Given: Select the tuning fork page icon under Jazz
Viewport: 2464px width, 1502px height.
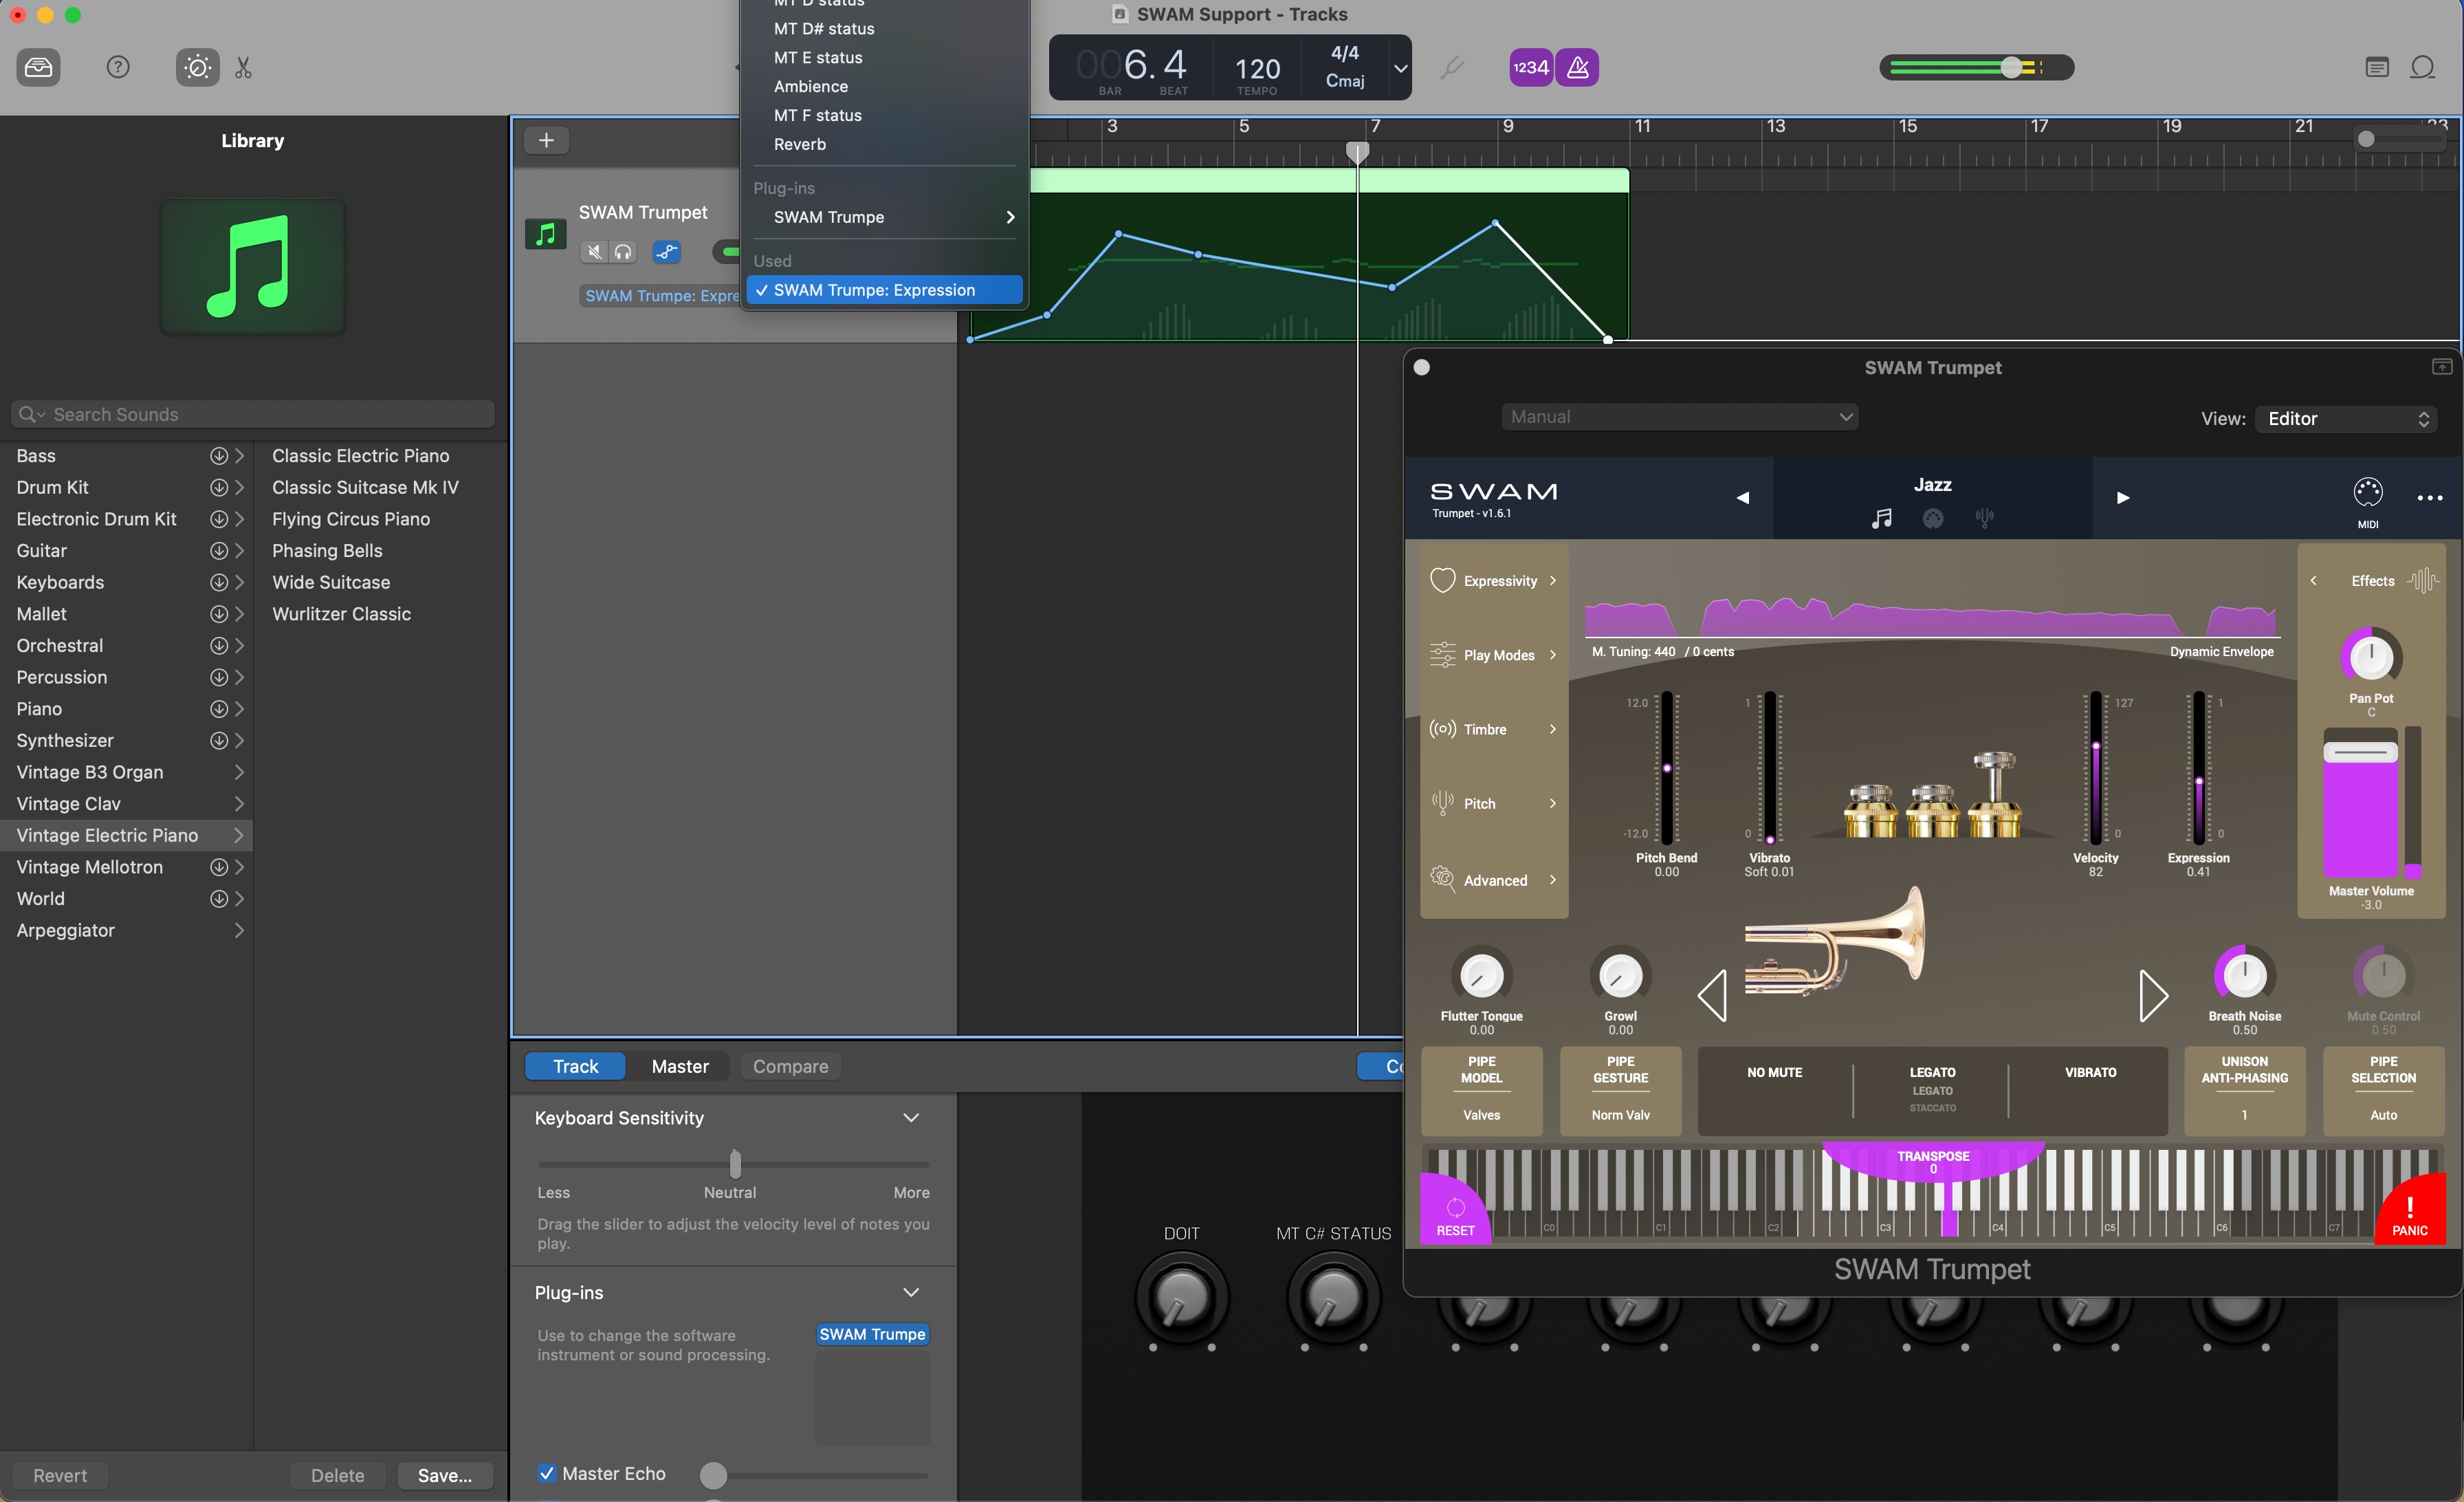Looking at the screenshot, I should click(1985, 518).
